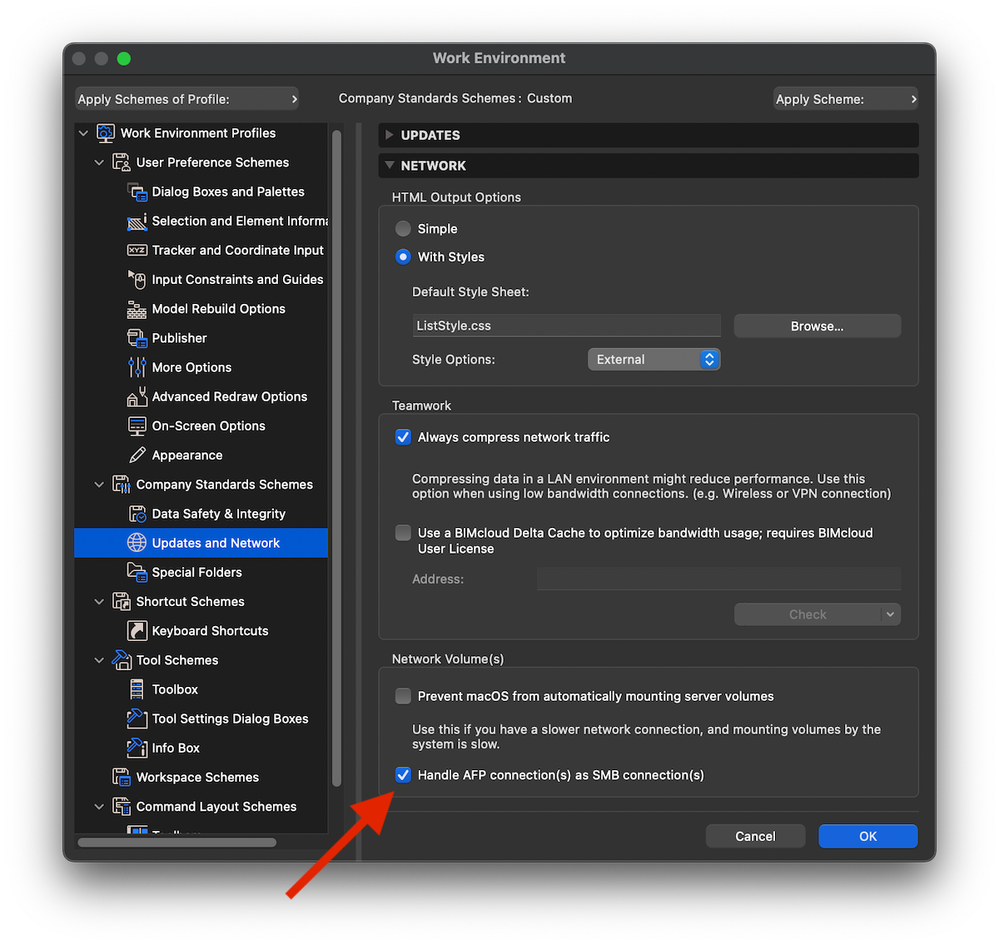Select the Keyboard Shortcuts icon

(137, 631)
